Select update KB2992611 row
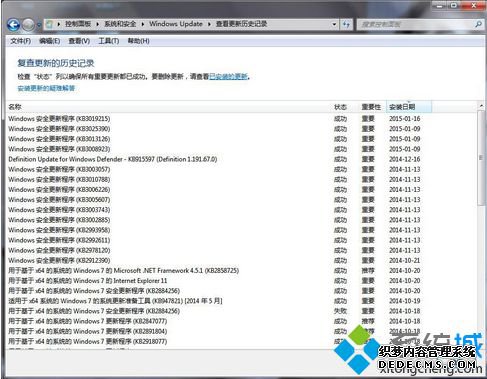Image resolution: width=487 pixels, height=379 pixels. [241, 240]
